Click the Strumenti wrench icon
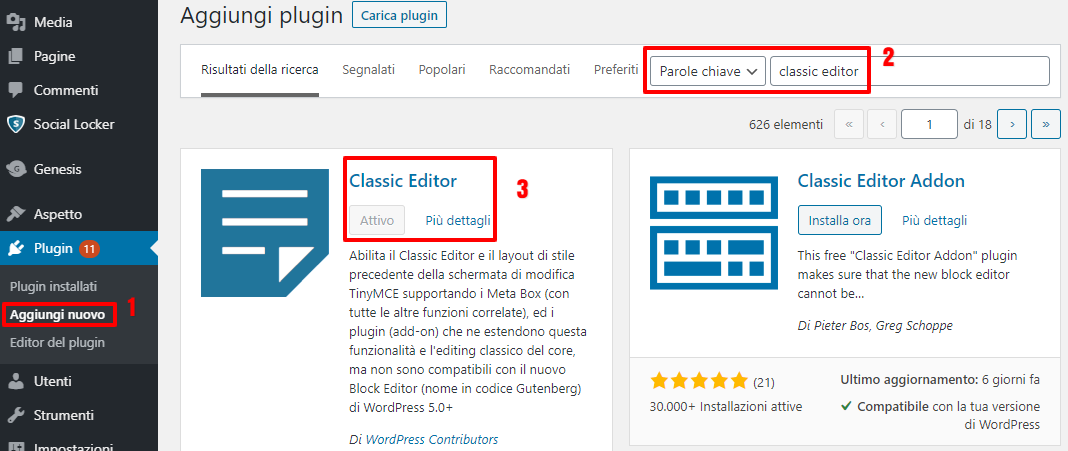 16,415
